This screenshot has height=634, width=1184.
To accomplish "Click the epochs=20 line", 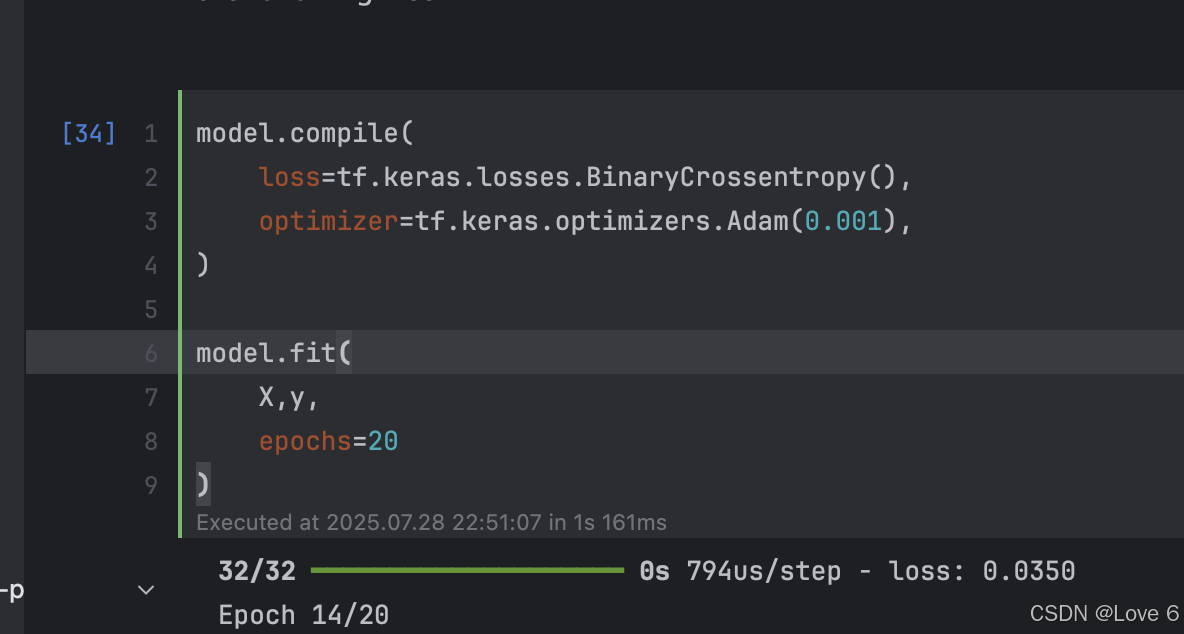I will click(328, 441).
